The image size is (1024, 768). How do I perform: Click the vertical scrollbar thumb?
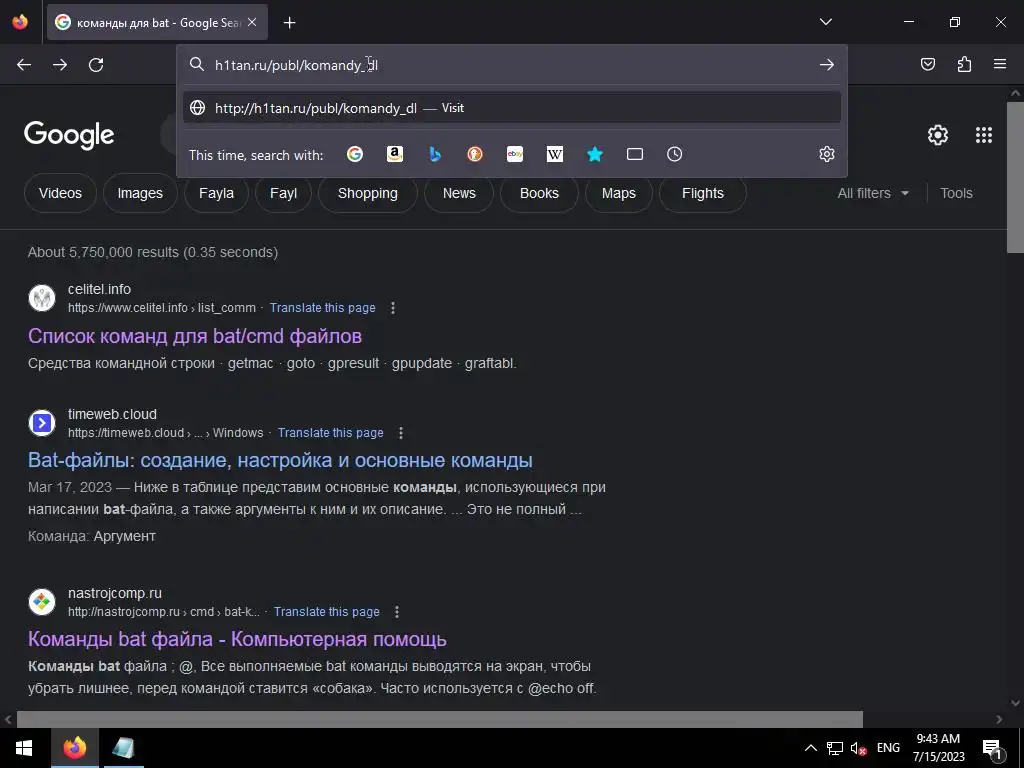[1015, 176]
